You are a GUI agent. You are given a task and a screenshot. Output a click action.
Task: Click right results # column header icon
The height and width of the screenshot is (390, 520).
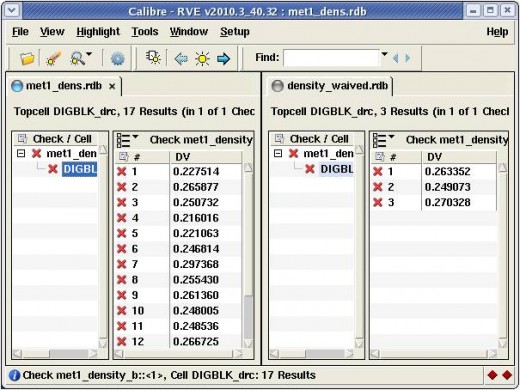coord(380,156)
